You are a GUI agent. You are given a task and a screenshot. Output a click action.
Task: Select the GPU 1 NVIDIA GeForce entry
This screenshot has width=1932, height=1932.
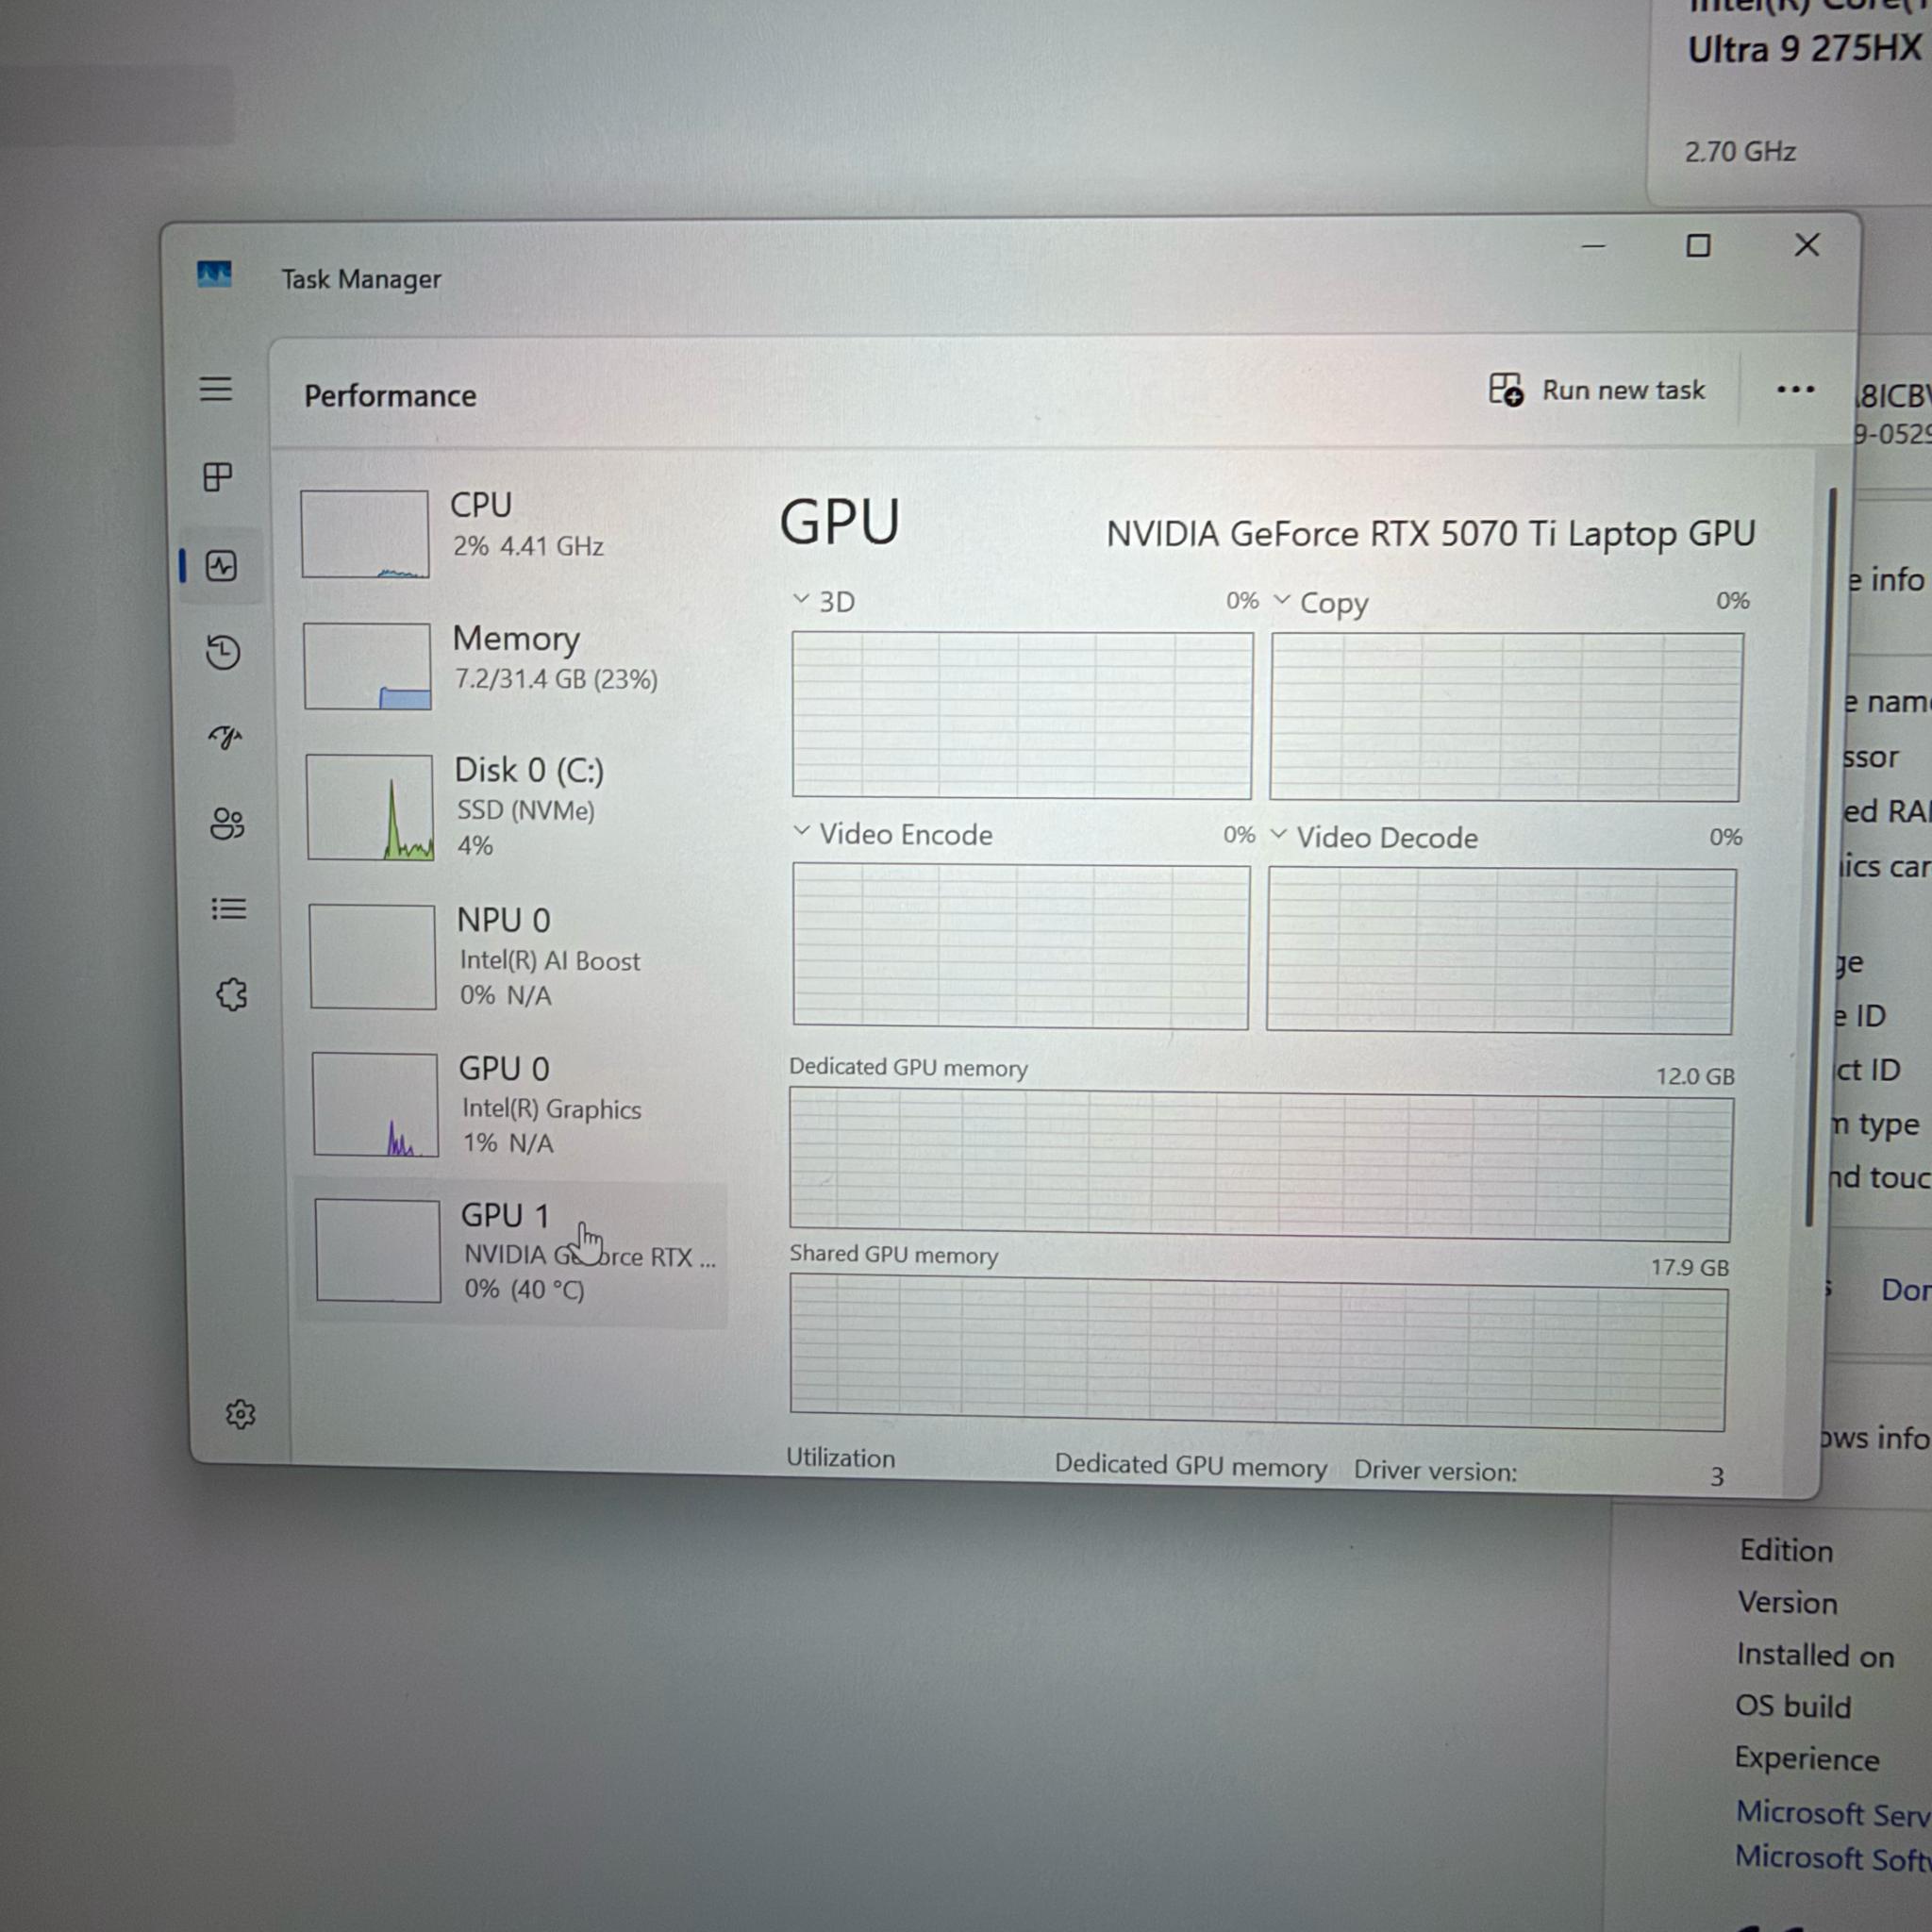tap(513, 1253)
